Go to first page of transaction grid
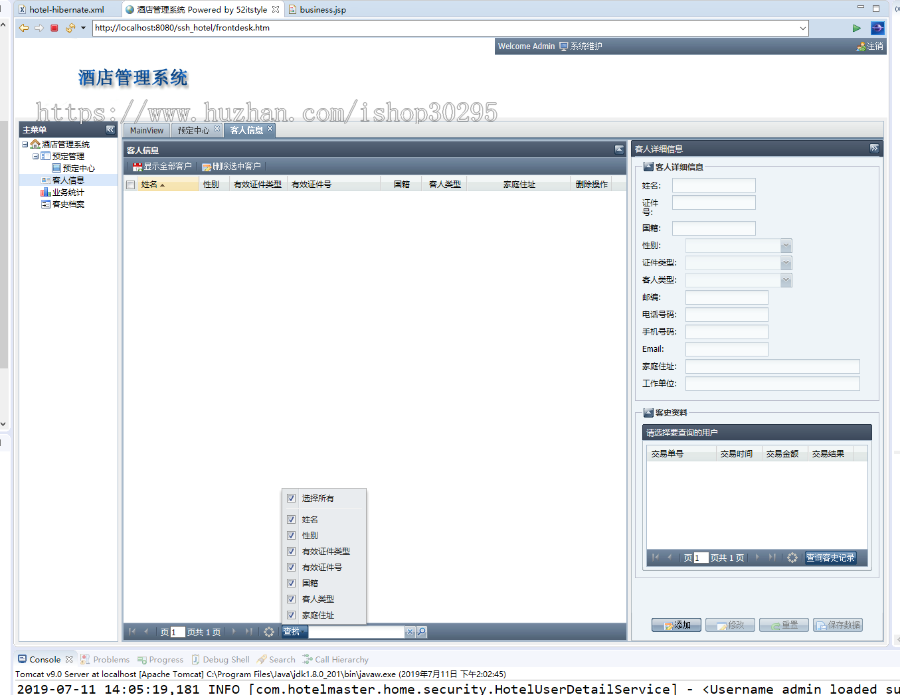The height and width of the screenshot is (695, 900). click(x=655, y=558)
